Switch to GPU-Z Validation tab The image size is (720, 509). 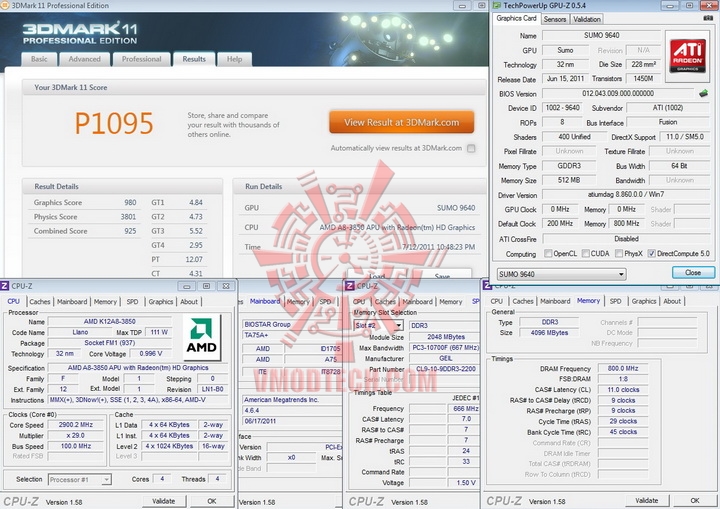pyautogui.click(x=587, y=19)
